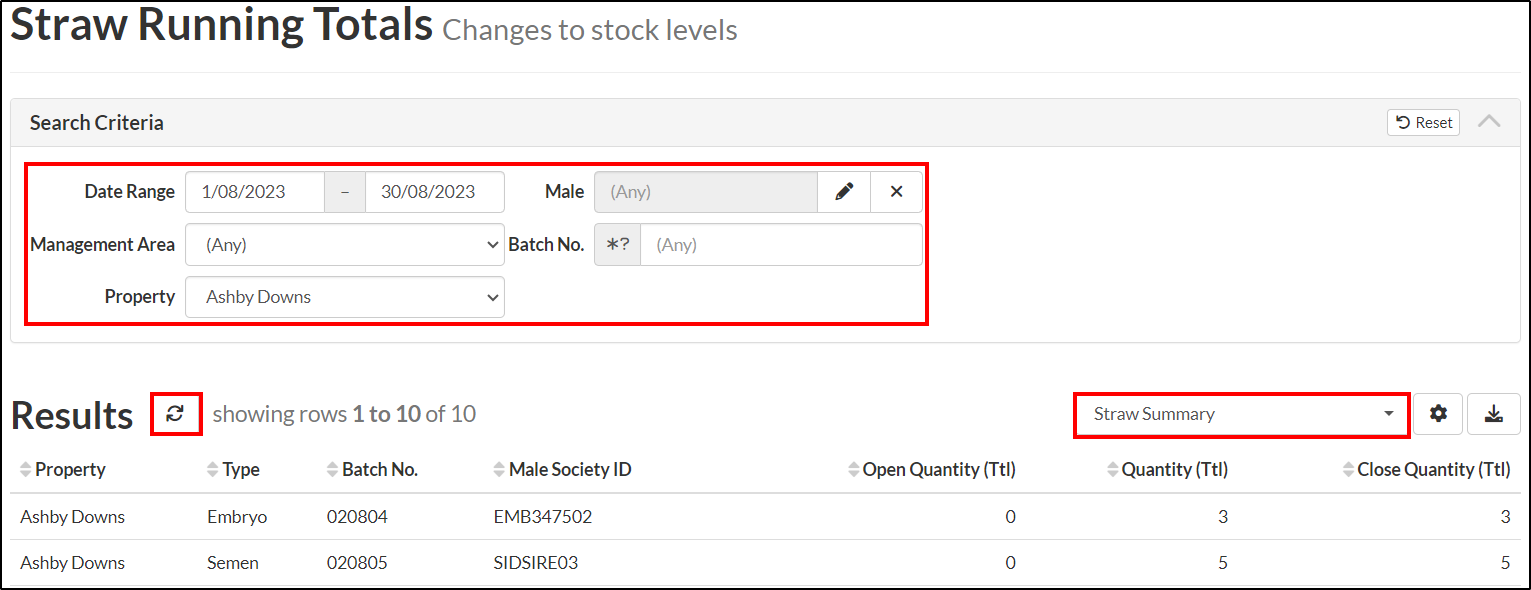Open the Property dropdown showing Ashby Downs
1531x590 pixels.
tap(345, 297)
